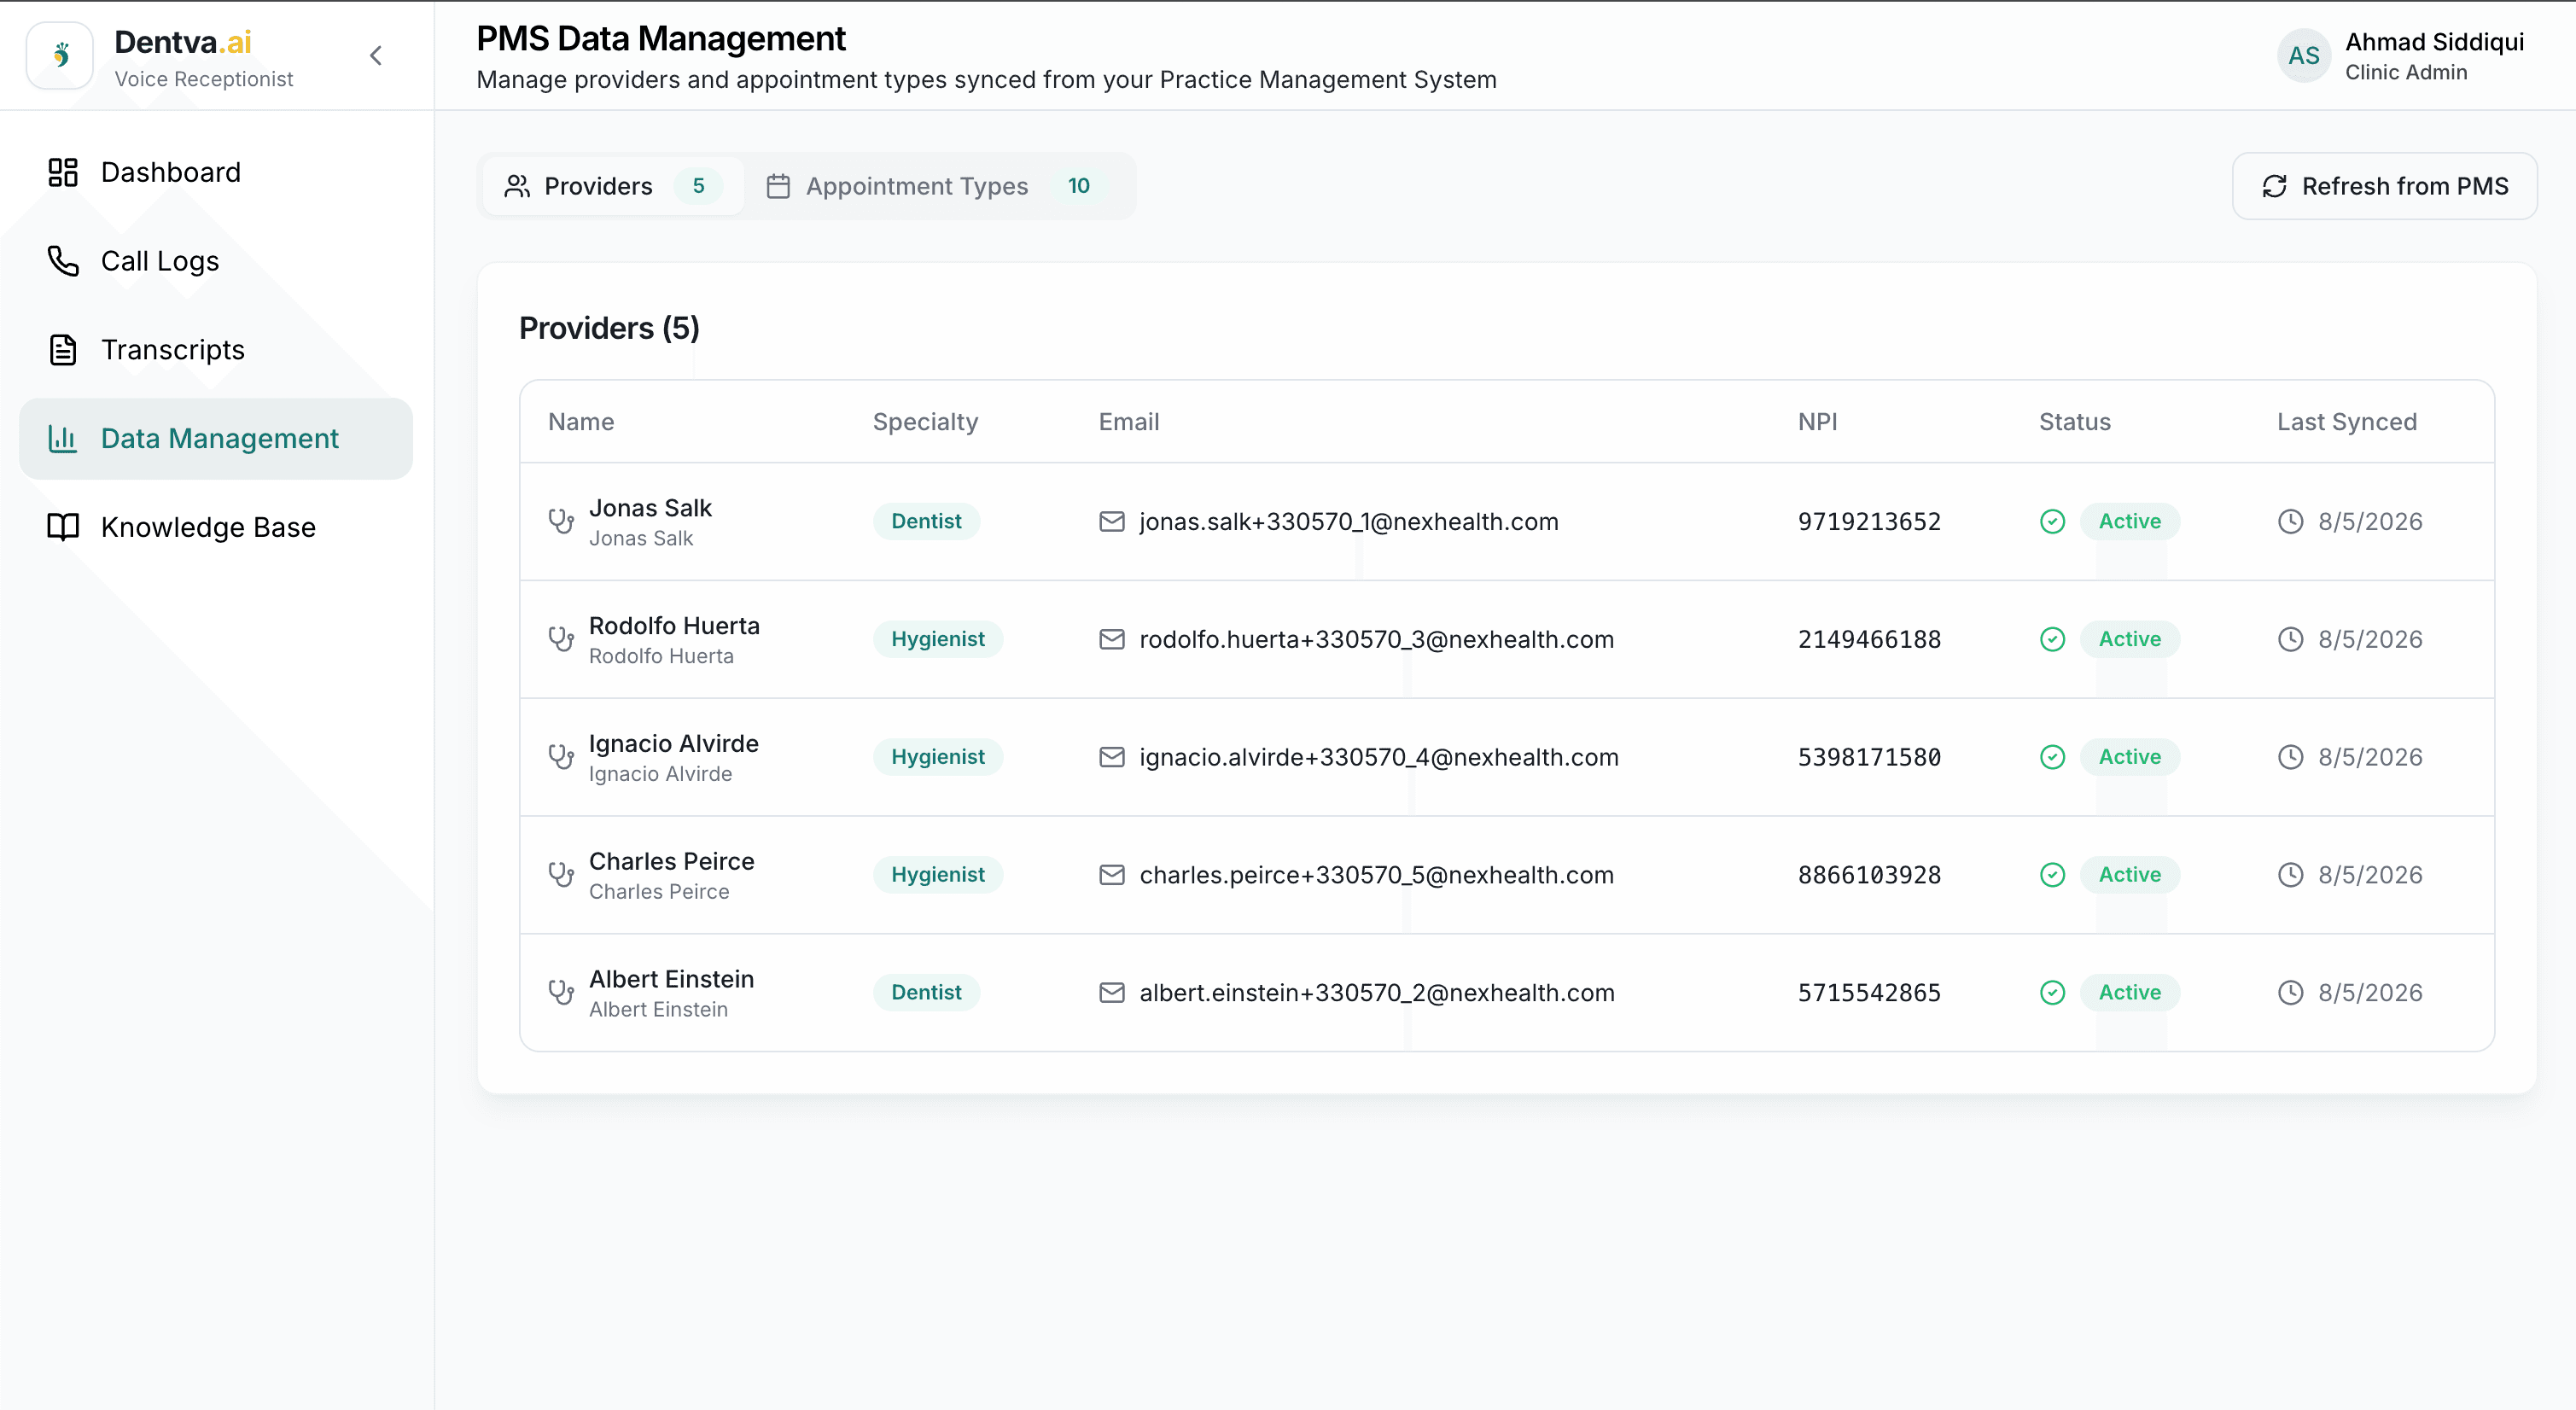2576x1410 pixels.
Task: Click the Hygienist badge for Ignacio Alvirde
Action: [x=938, y=757]
